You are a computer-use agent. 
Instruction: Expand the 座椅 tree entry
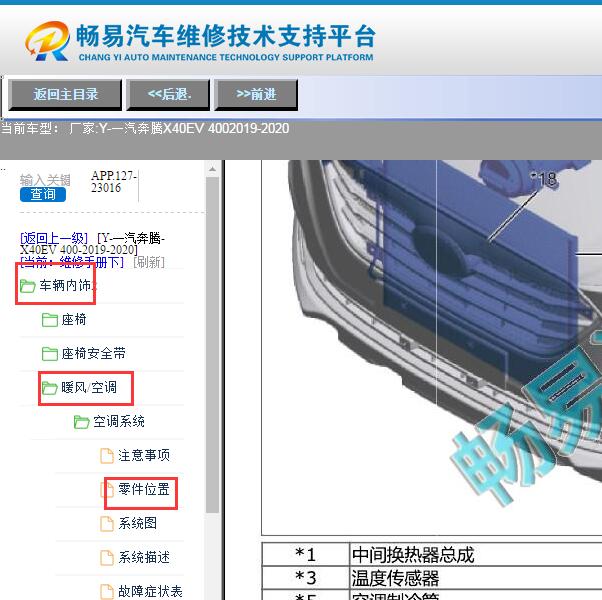click(x=74, y=319)
